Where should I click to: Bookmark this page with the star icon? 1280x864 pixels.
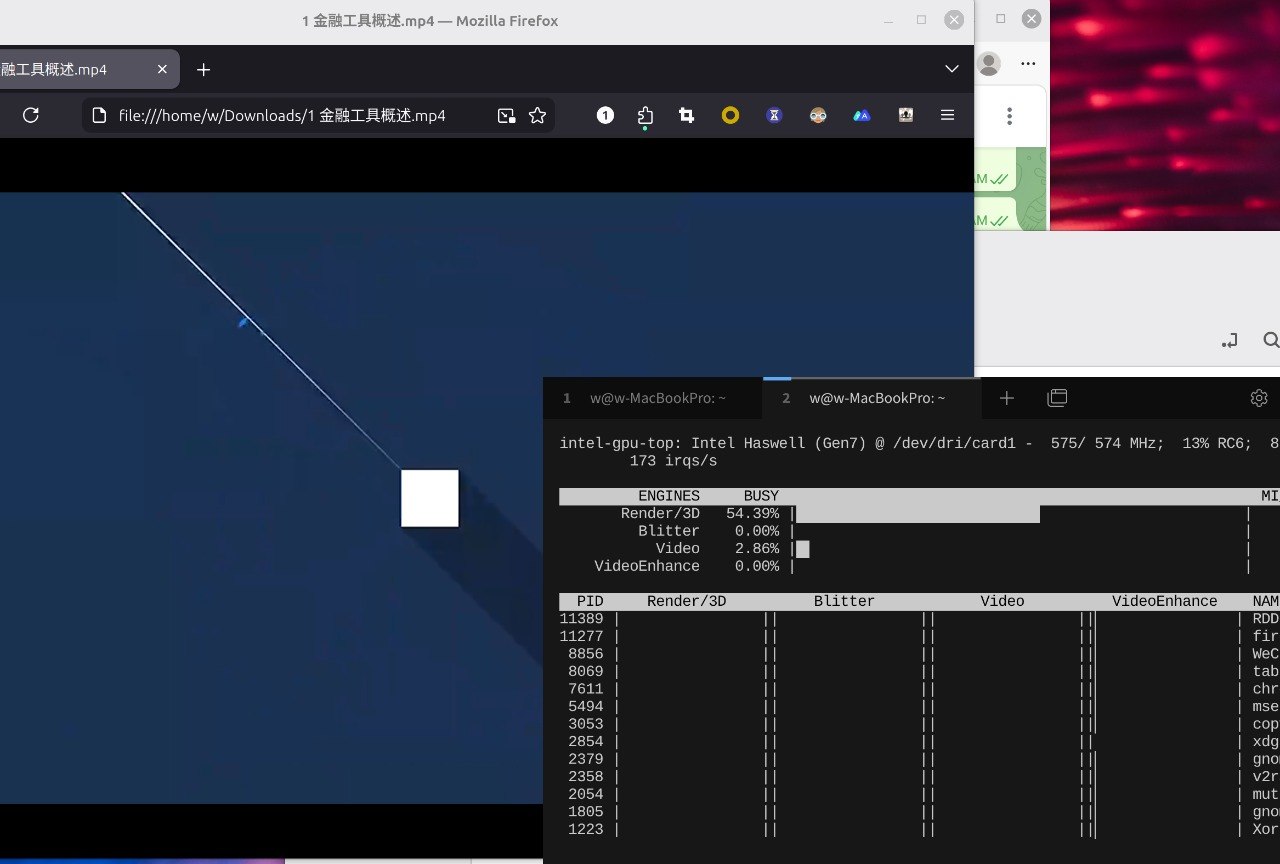tap(537, 115)
